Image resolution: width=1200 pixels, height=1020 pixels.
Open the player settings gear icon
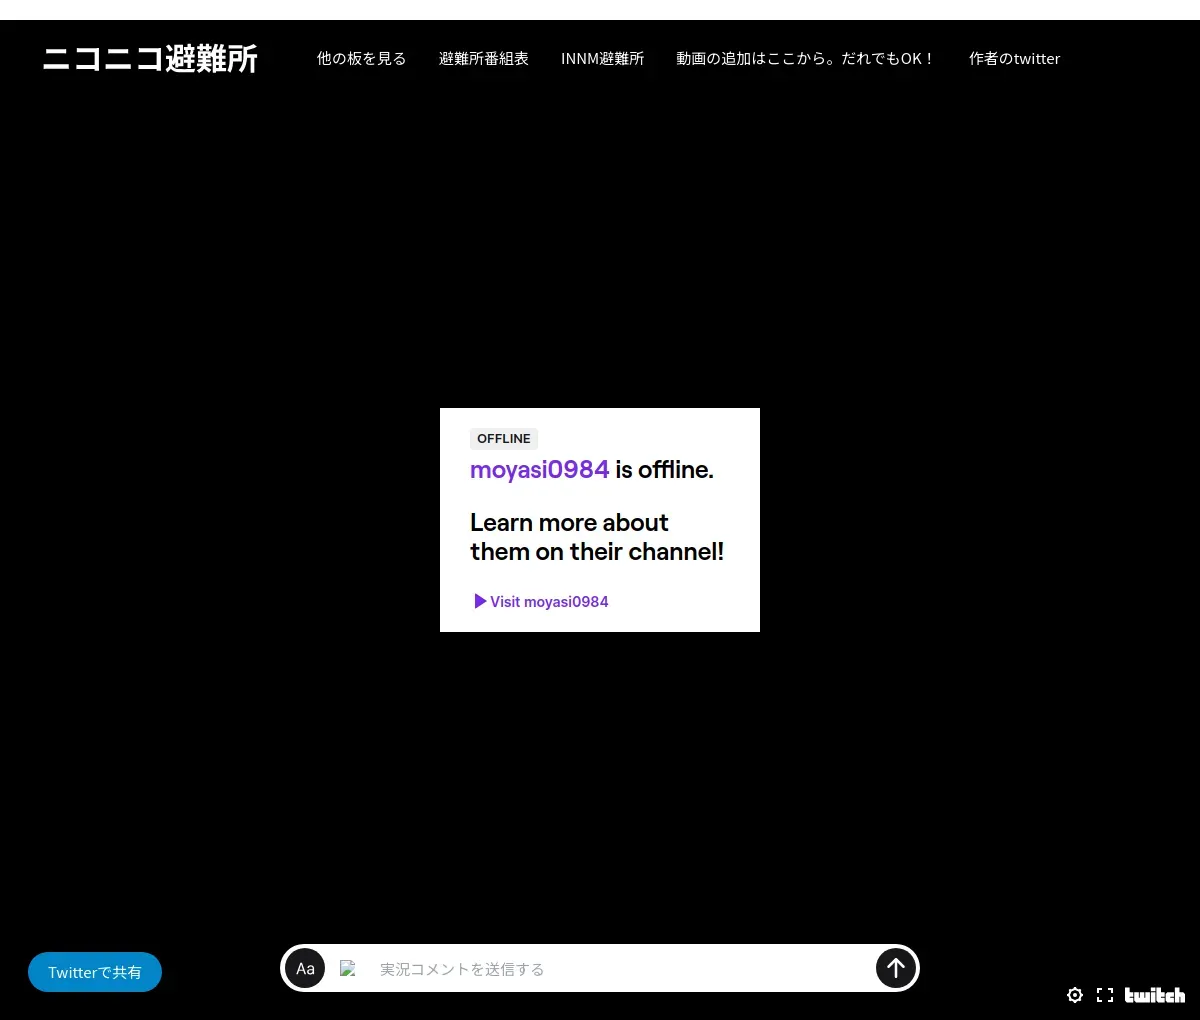point(1075,995)
